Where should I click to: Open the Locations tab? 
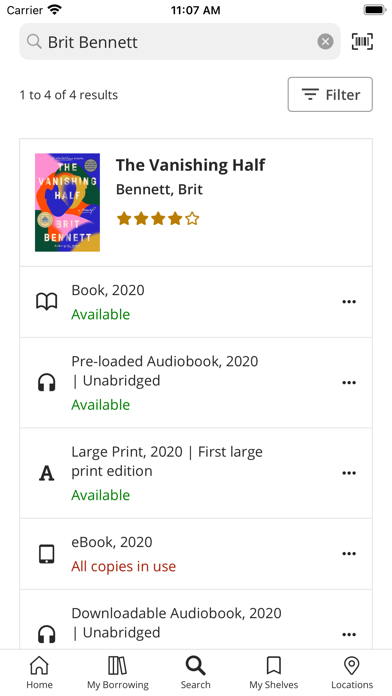[x=352, y=673]
